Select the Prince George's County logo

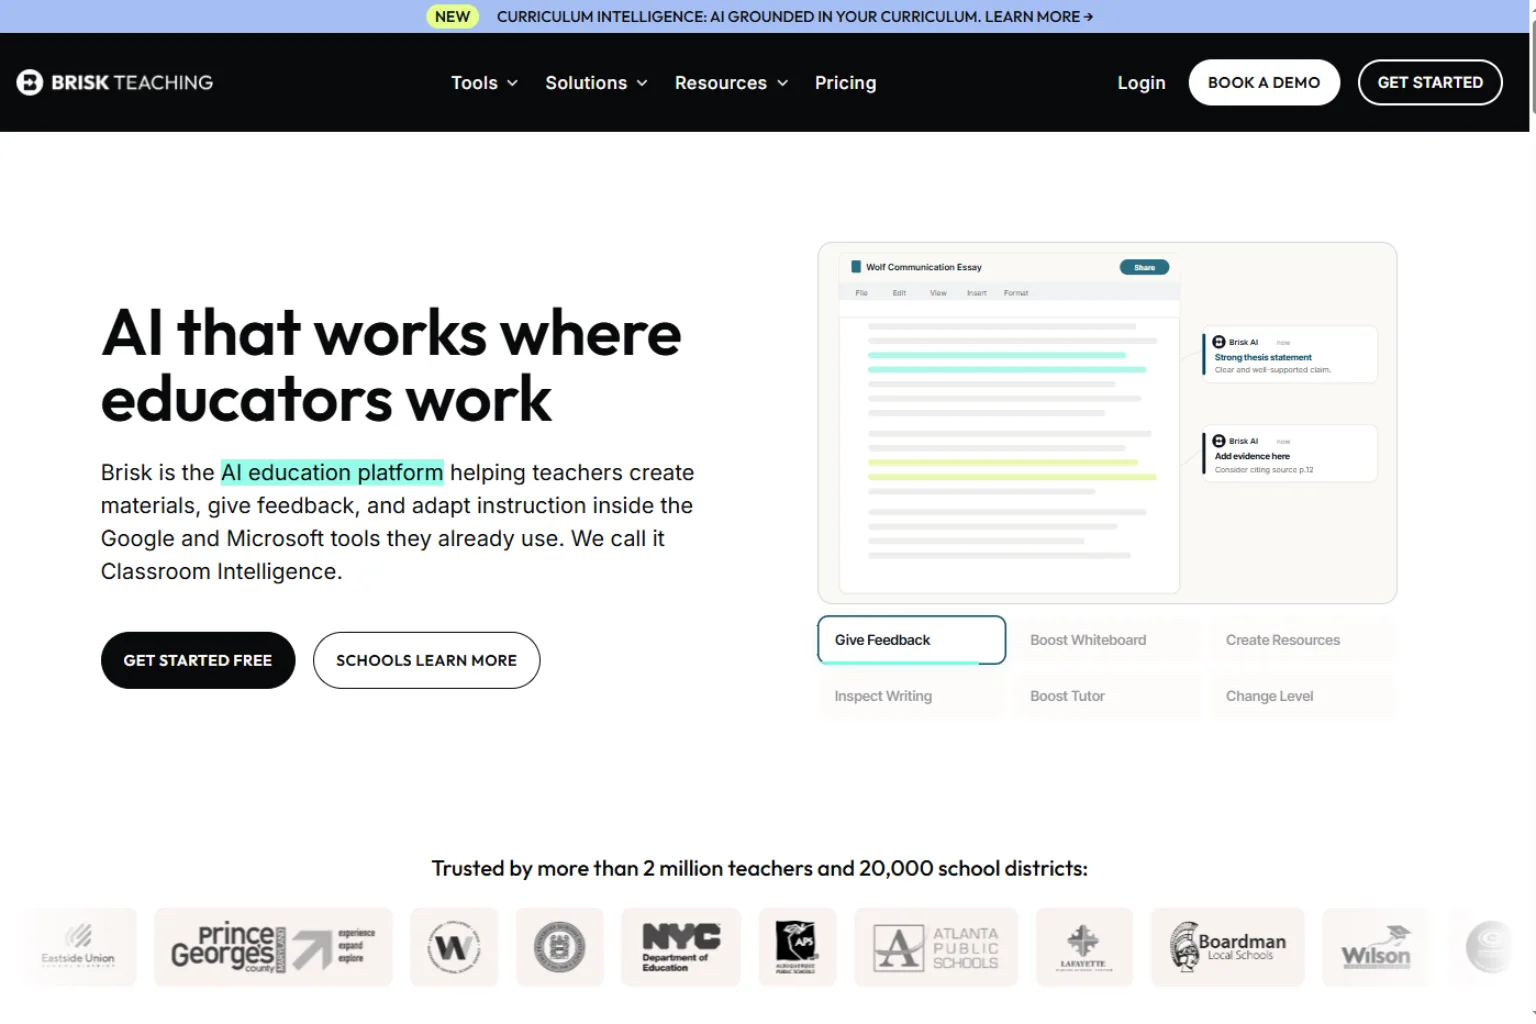[273, 947]
